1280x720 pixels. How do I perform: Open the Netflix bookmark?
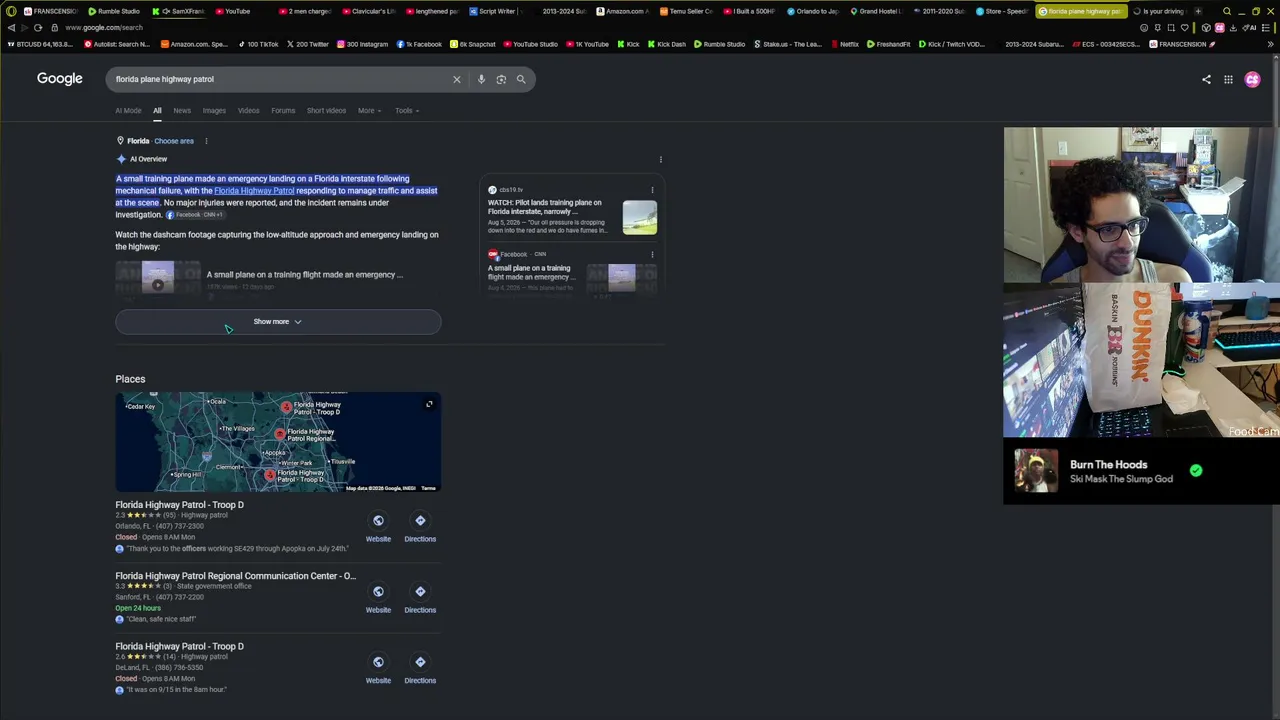click(x=844, y=44)
